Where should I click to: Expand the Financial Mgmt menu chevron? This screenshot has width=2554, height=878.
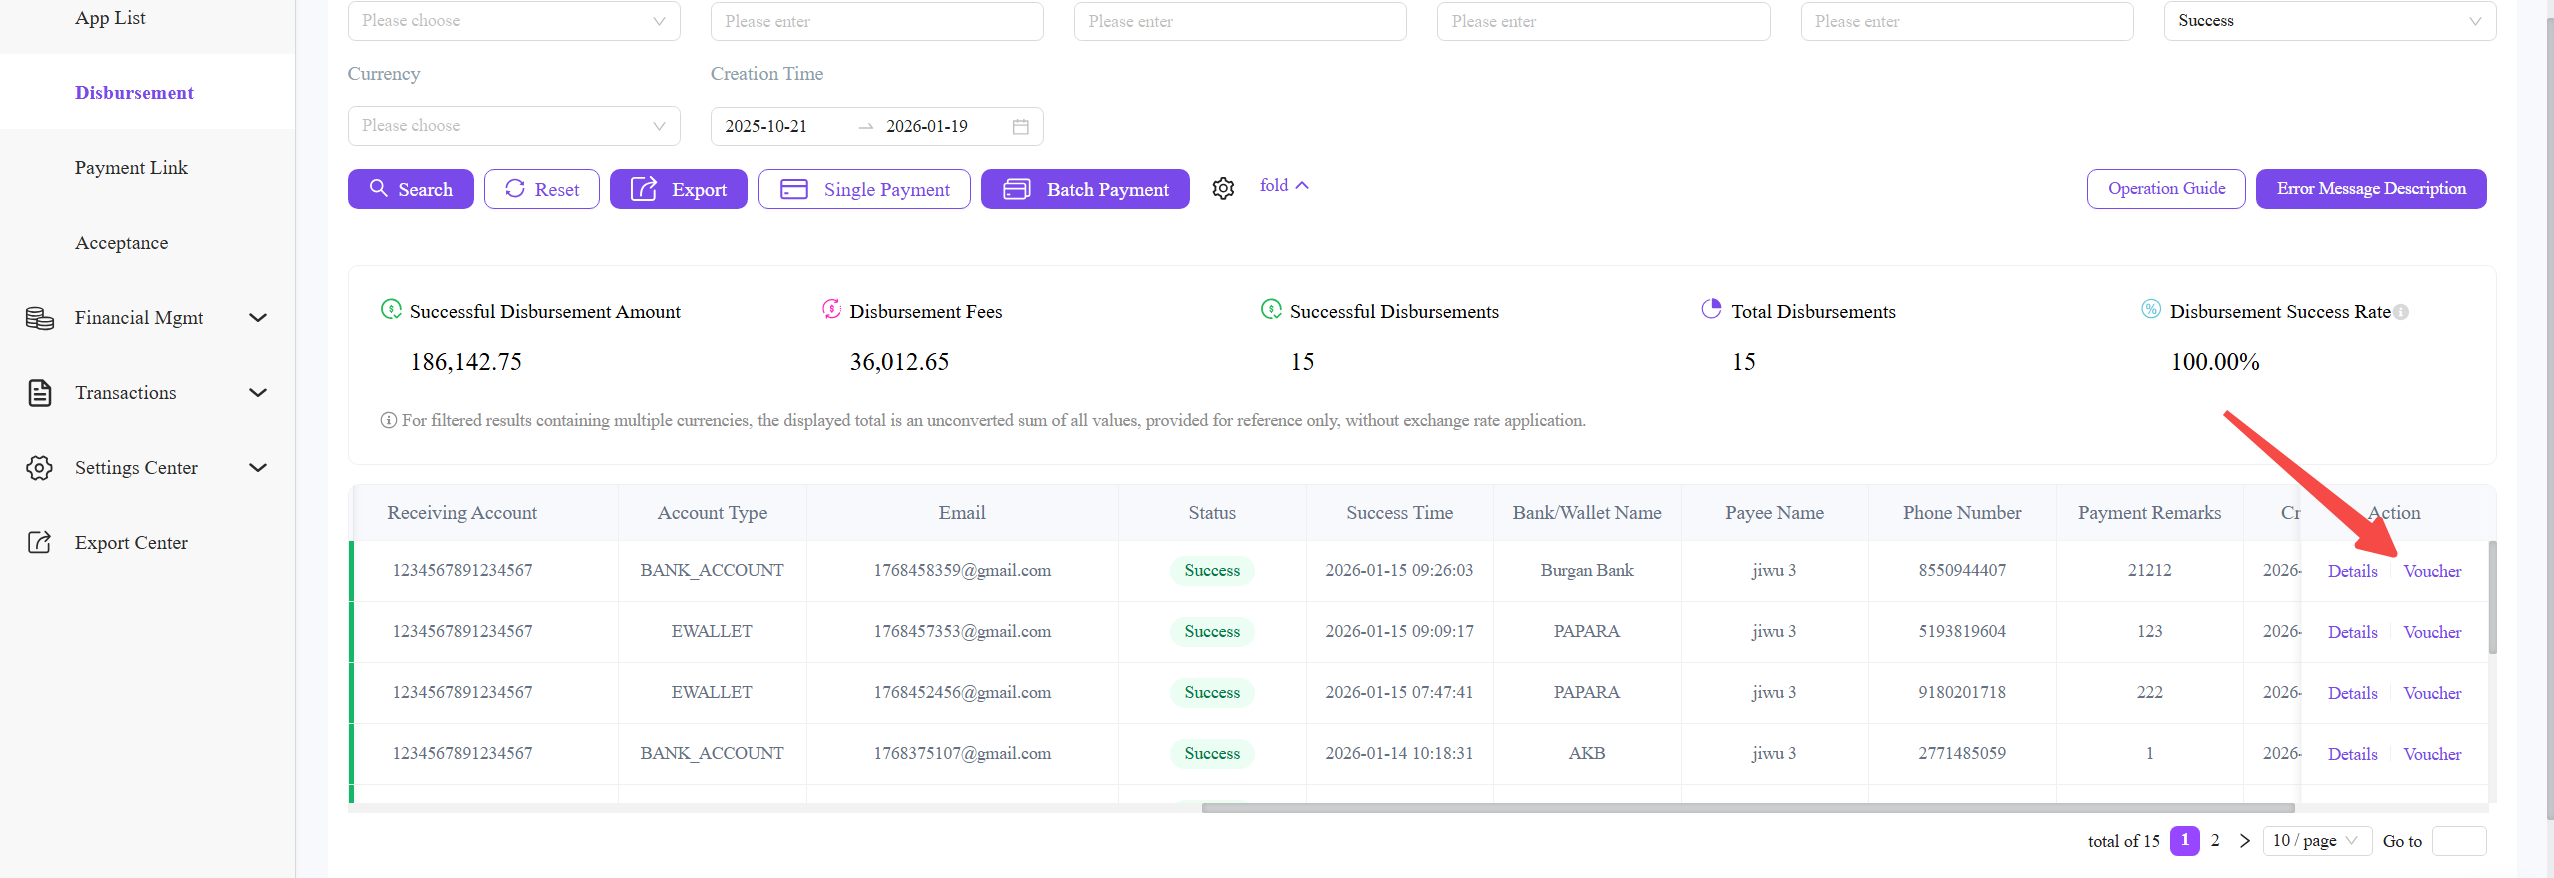(258, 318)
